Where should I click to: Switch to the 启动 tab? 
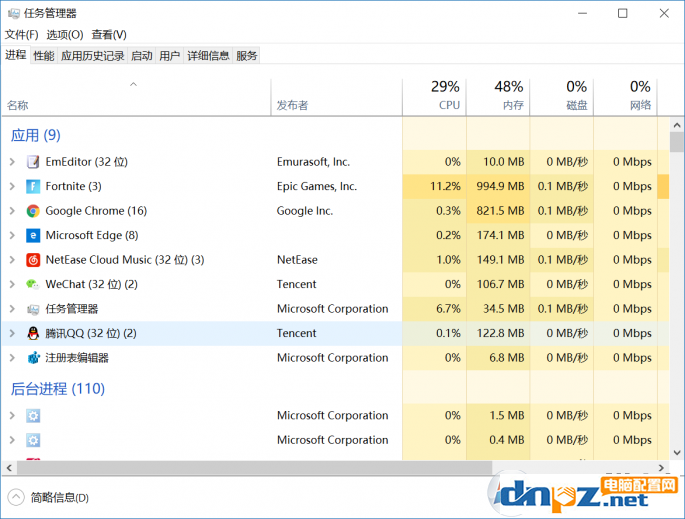[142, 55]
